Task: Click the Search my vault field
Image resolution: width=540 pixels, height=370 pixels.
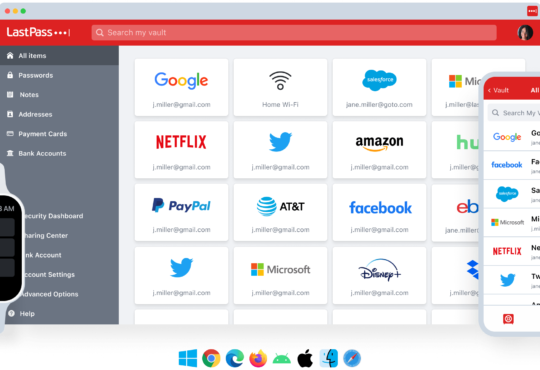Action: pos(294,33)
